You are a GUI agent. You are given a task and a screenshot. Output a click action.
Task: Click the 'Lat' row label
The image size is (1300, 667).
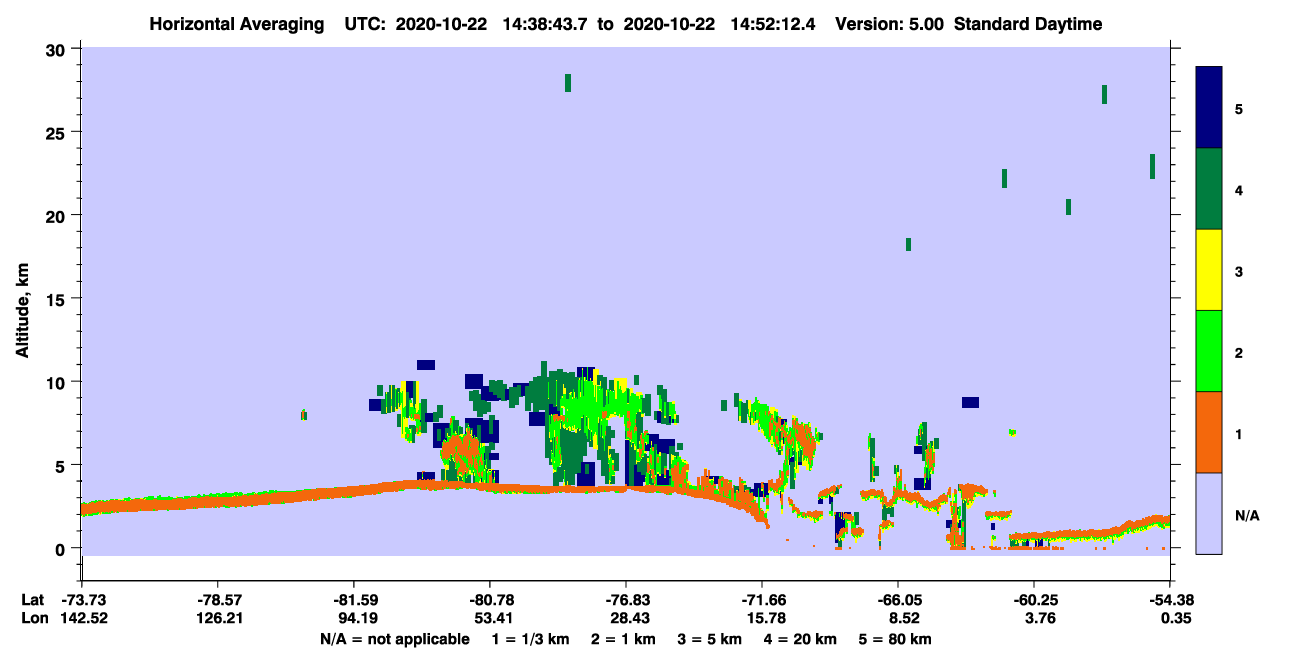point(33,600)
